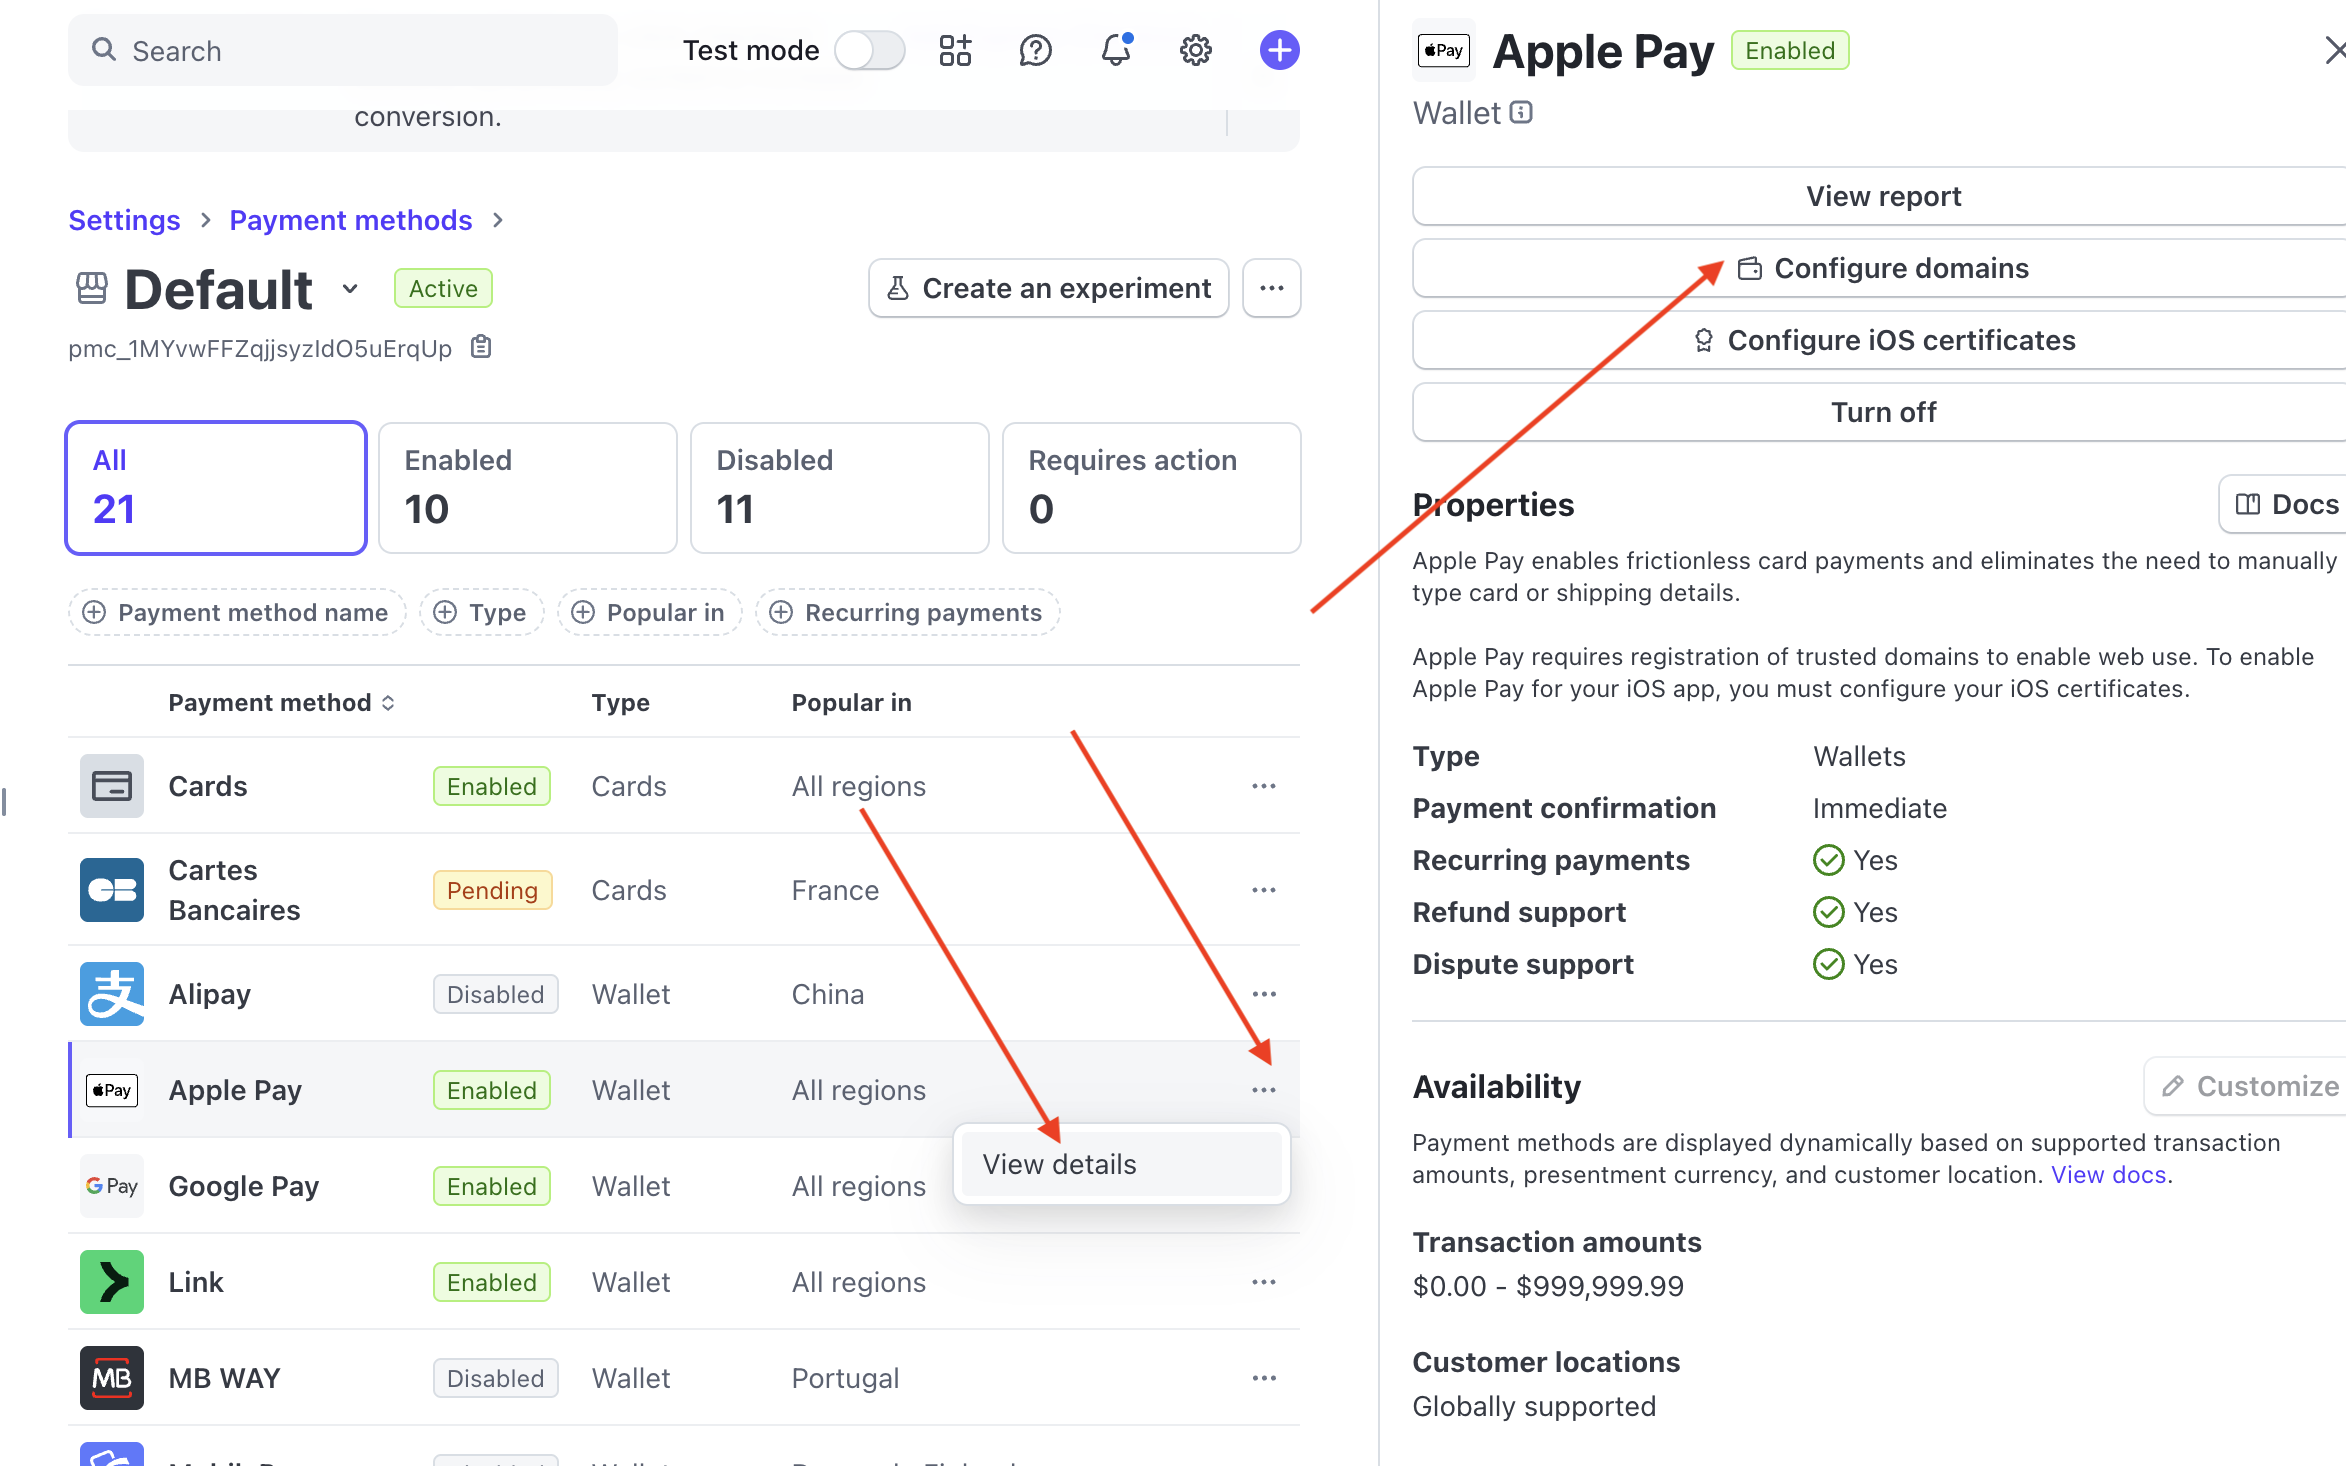This screenshot has width=2346, height=1466.
Task: Toggle the Test mode switch
Action: [x=870, y=50]
